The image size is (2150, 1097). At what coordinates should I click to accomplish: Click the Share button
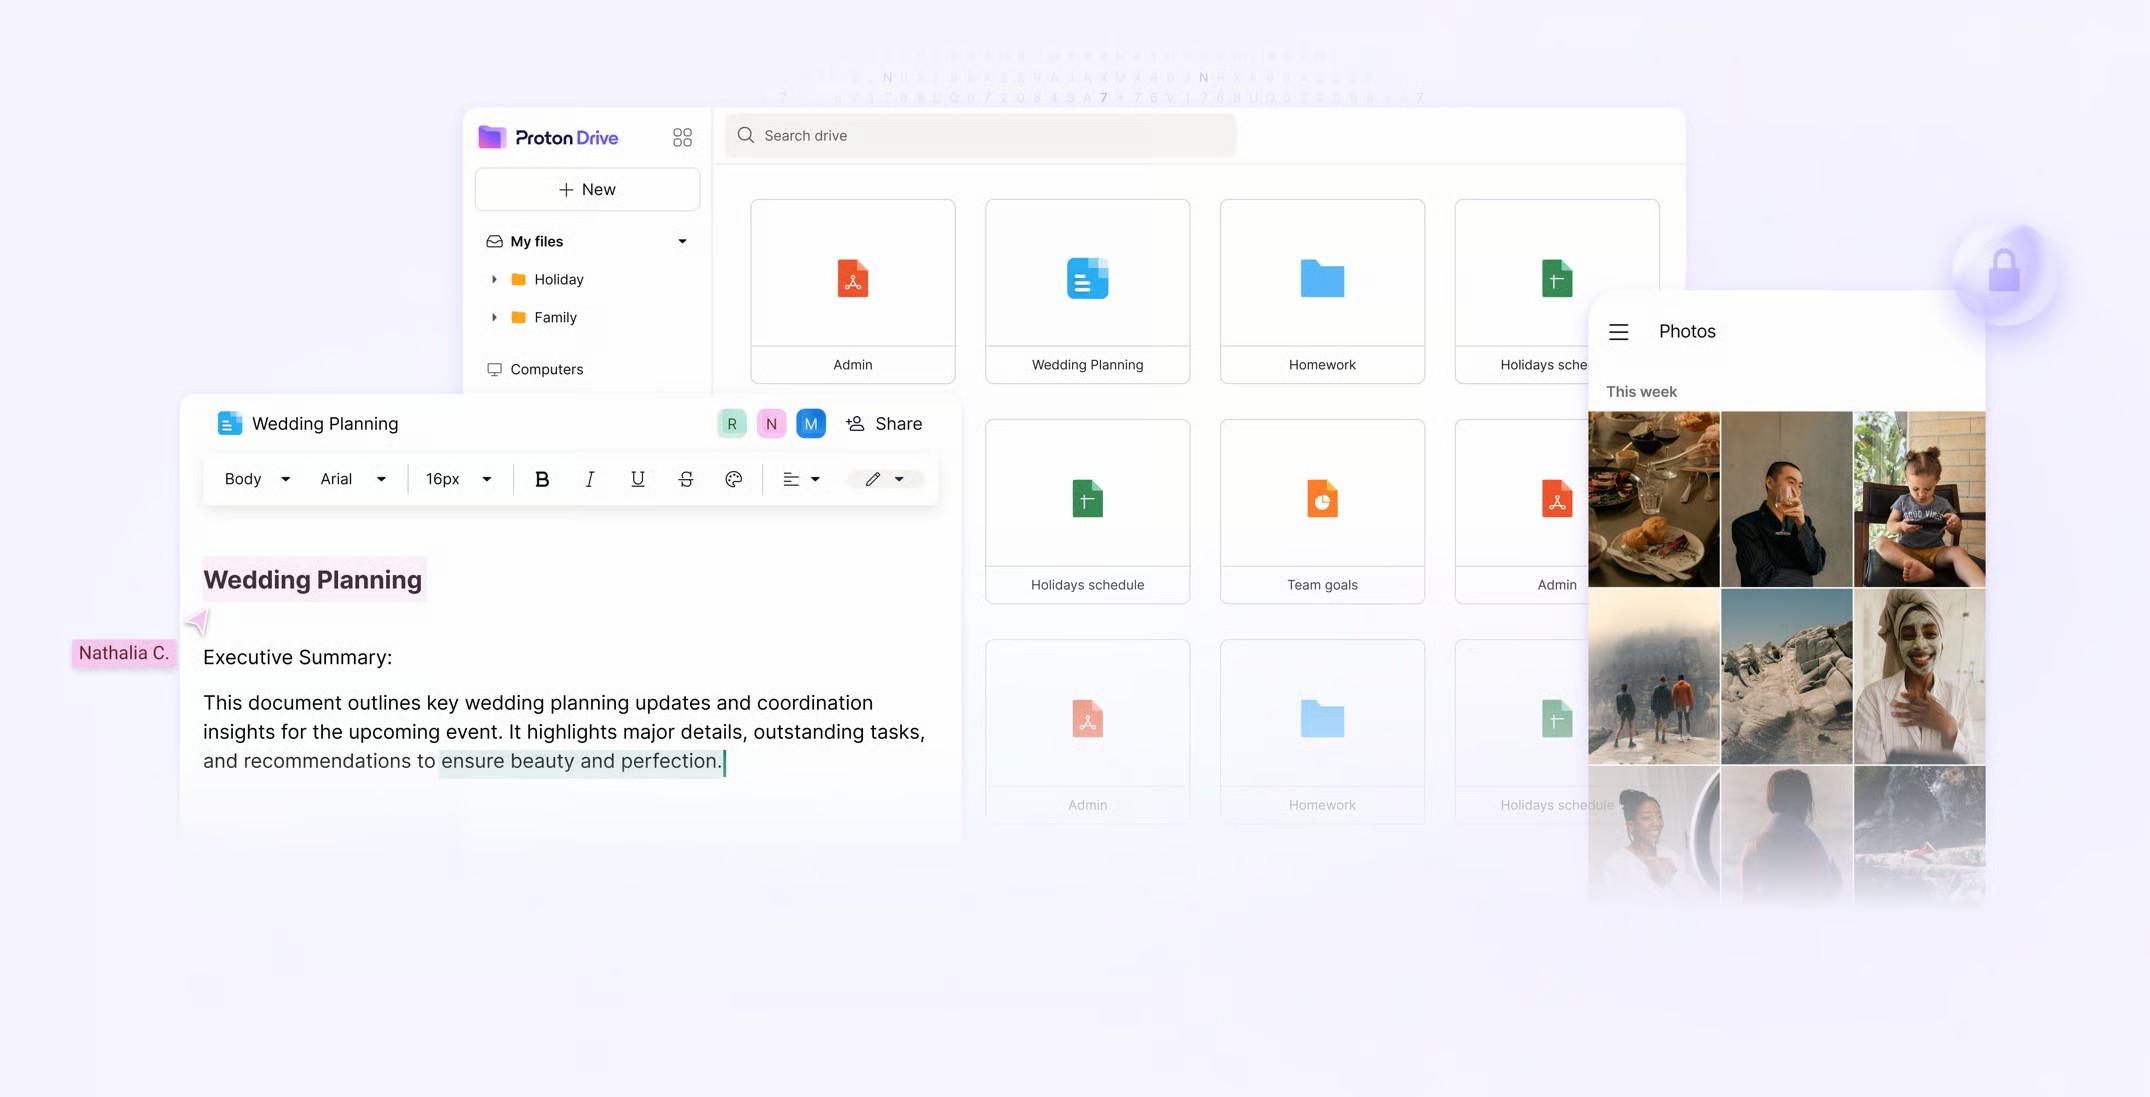coord(884,424)
